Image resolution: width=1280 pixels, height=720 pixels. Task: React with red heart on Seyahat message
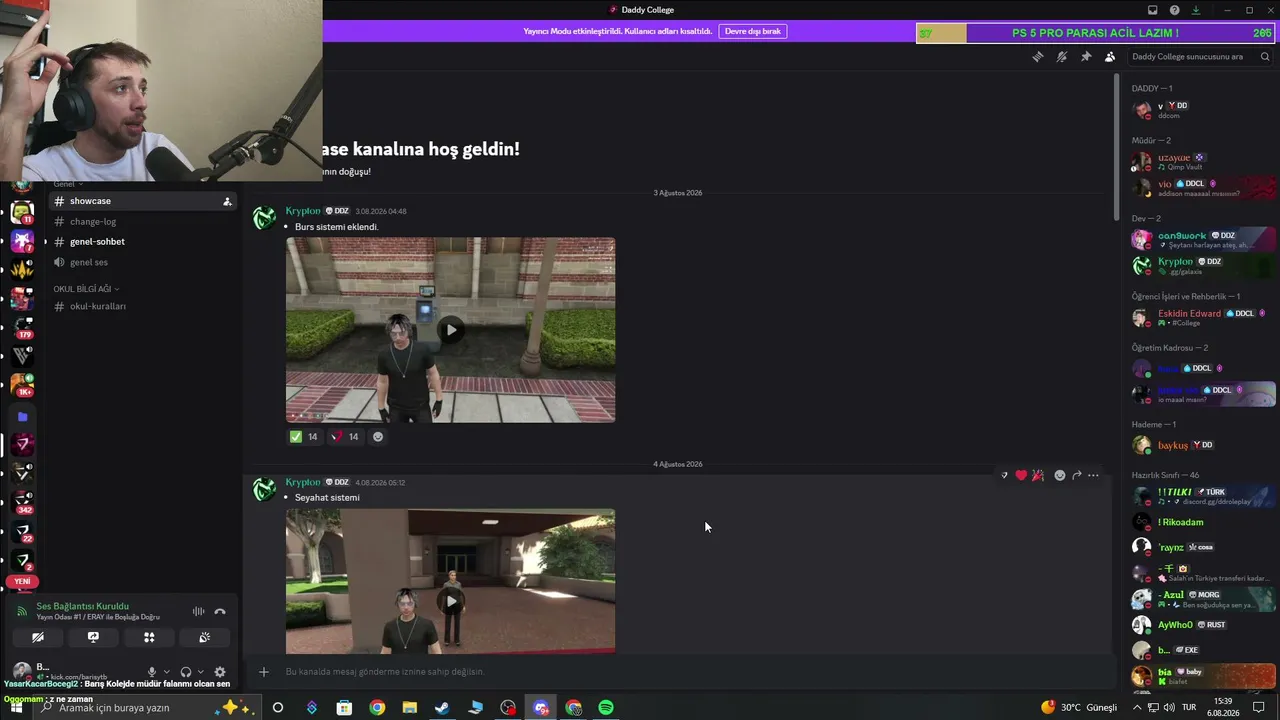click(x=1021, y=475)
